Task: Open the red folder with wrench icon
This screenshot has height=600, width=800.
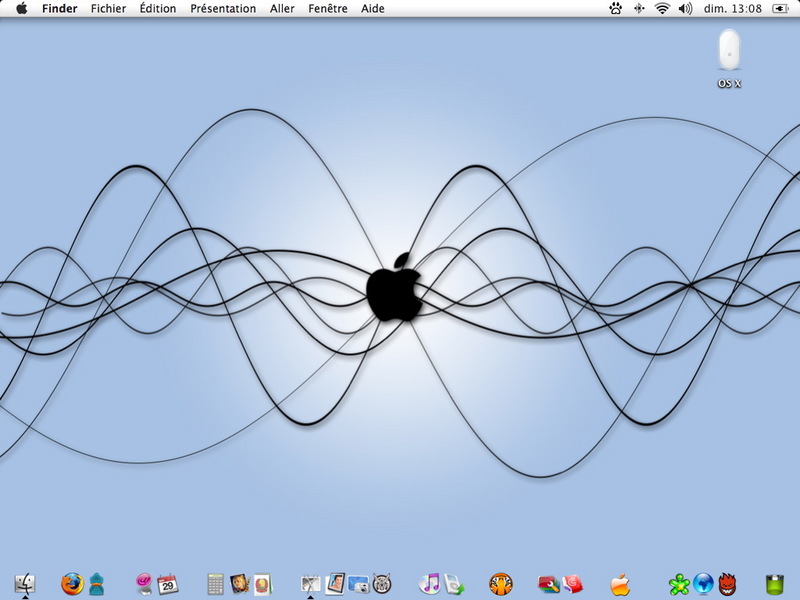Action: [548, 584]
